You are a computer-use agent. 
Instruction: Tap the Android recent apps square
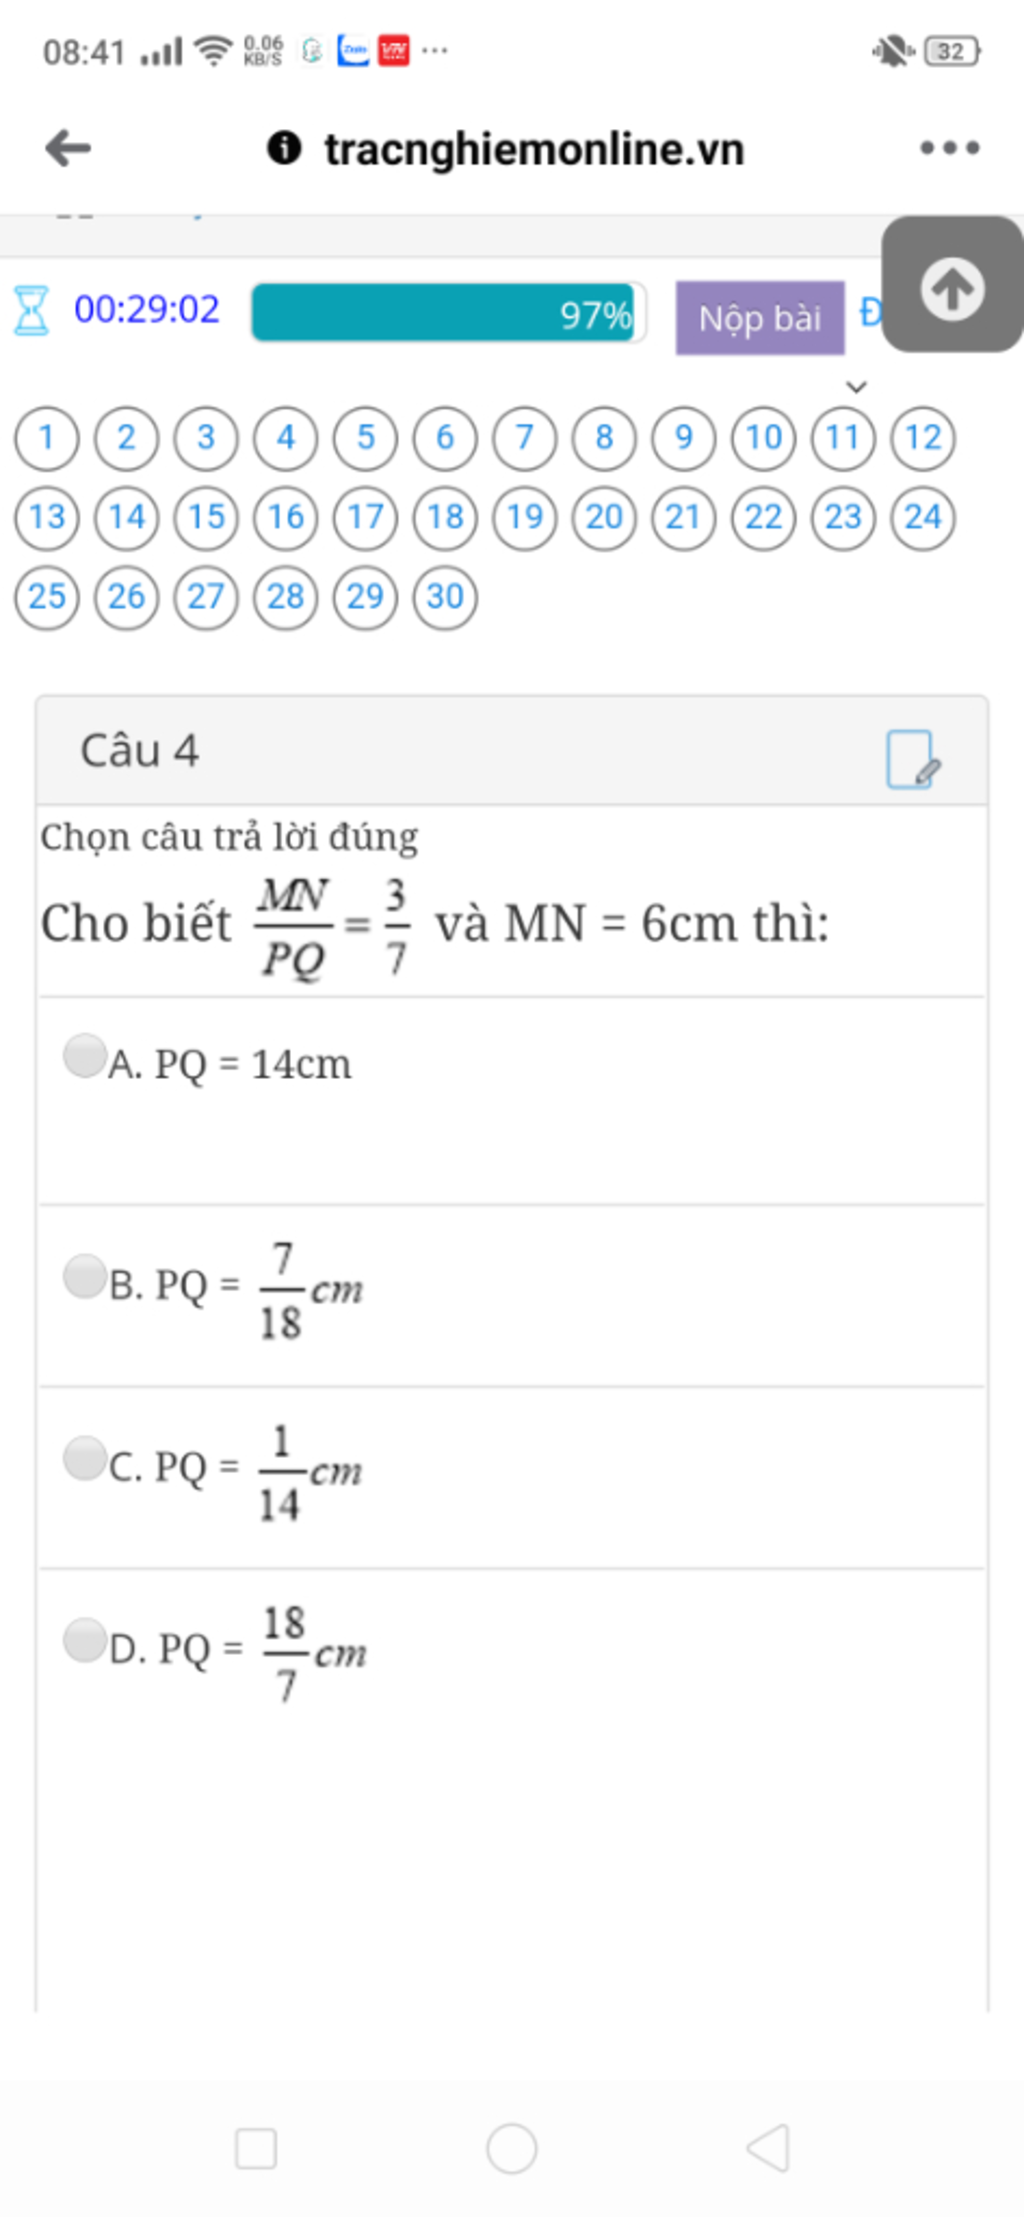(256, 2148)
